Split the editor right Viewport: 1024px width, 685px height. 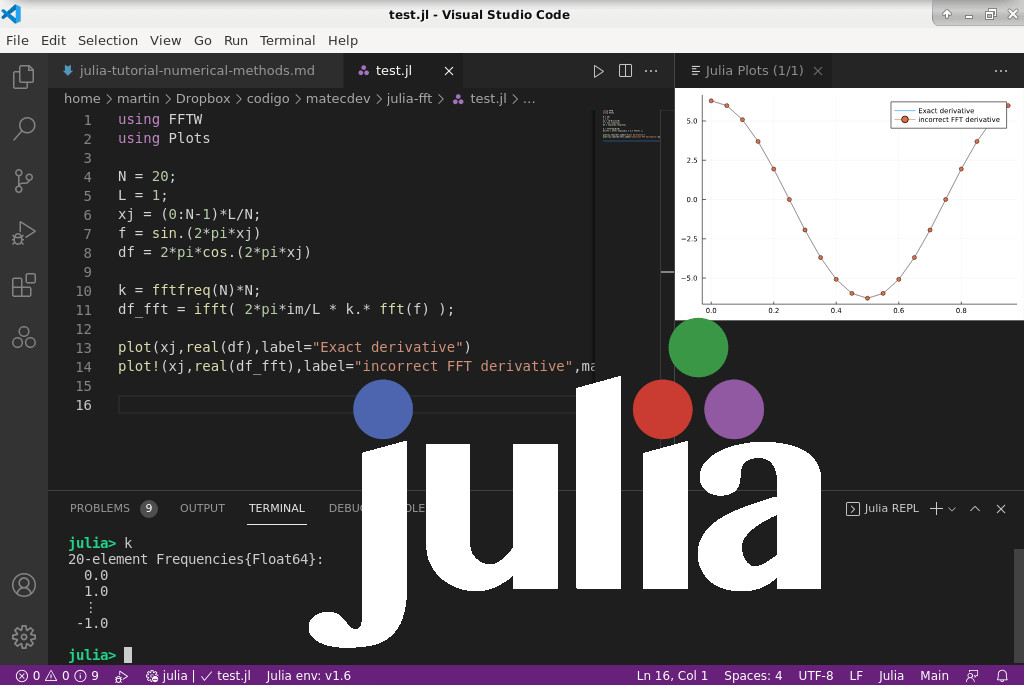[x=625, y=71]
